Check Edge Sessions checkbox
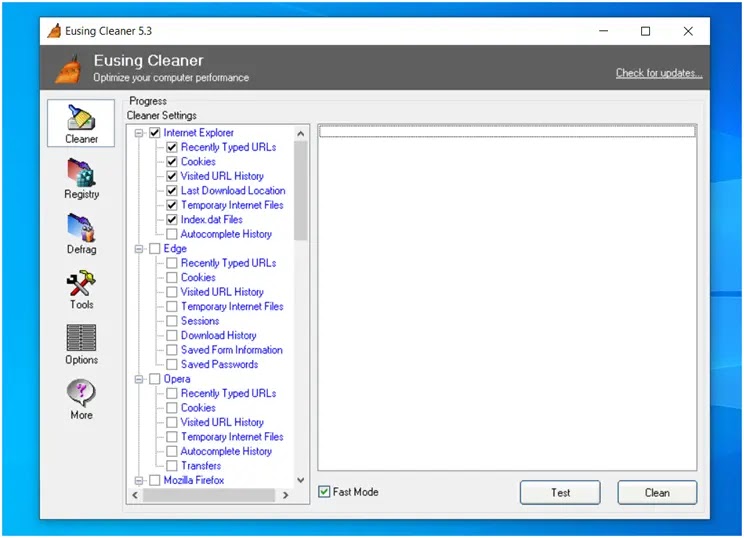744x538 pixels. (172, 321)
